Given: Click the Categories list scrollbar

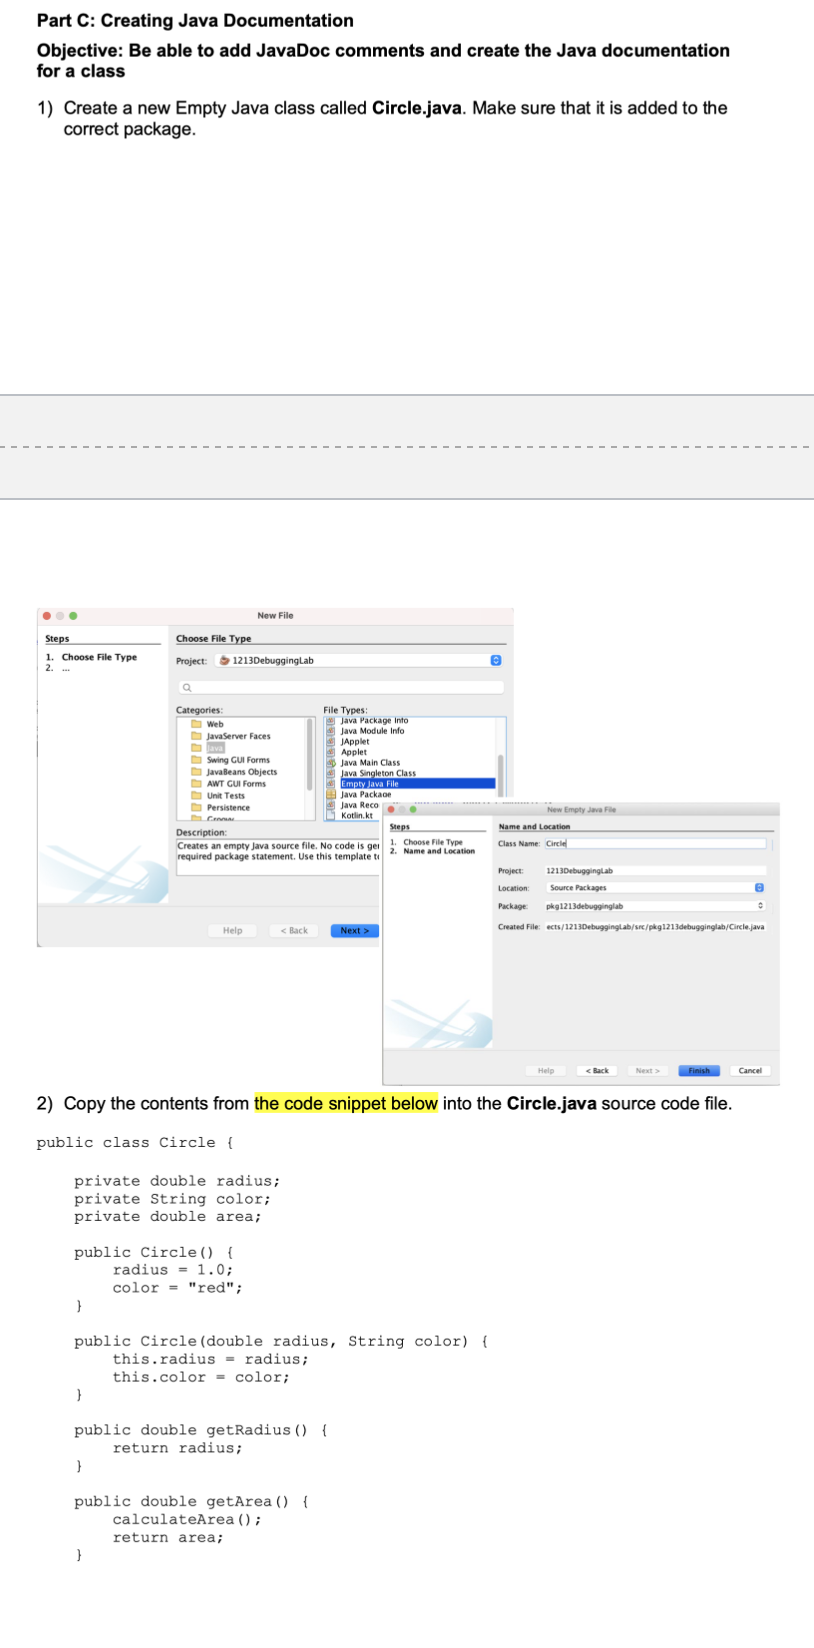Looking at the screenshot, I should click(x=310, y=755).
